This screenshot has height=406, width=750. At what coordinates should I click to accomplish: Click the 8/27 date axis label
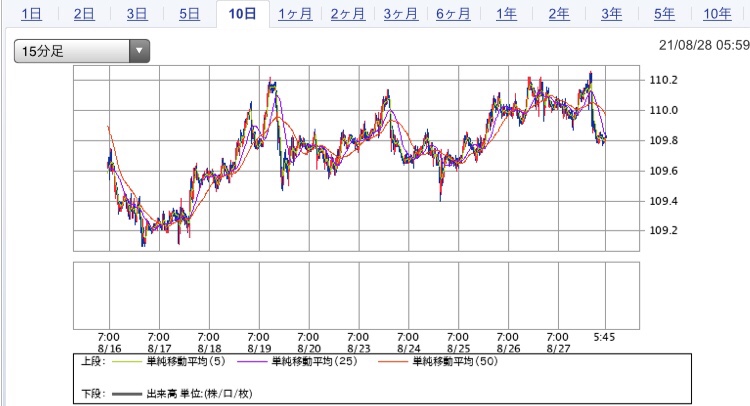coord(558,349)
